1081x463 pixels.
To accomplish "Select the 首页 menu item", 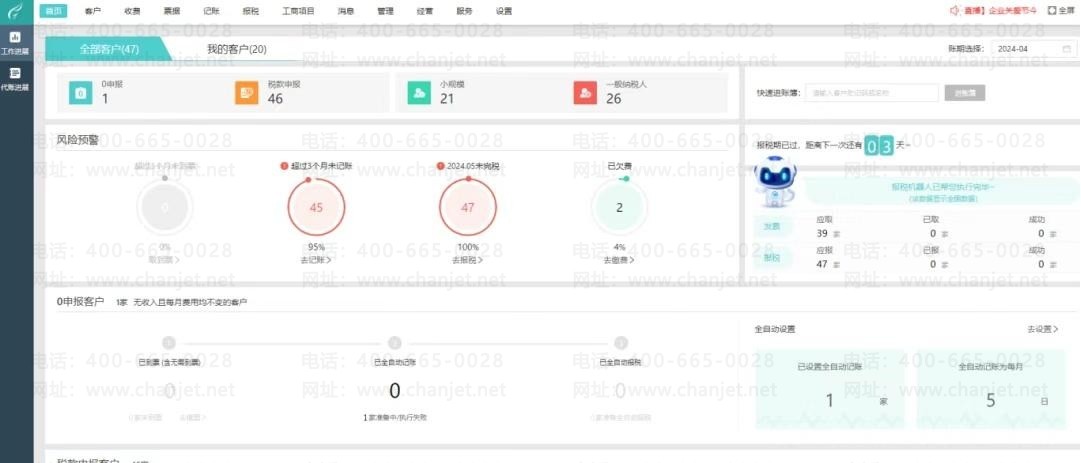I will click(x=53, y=10).
